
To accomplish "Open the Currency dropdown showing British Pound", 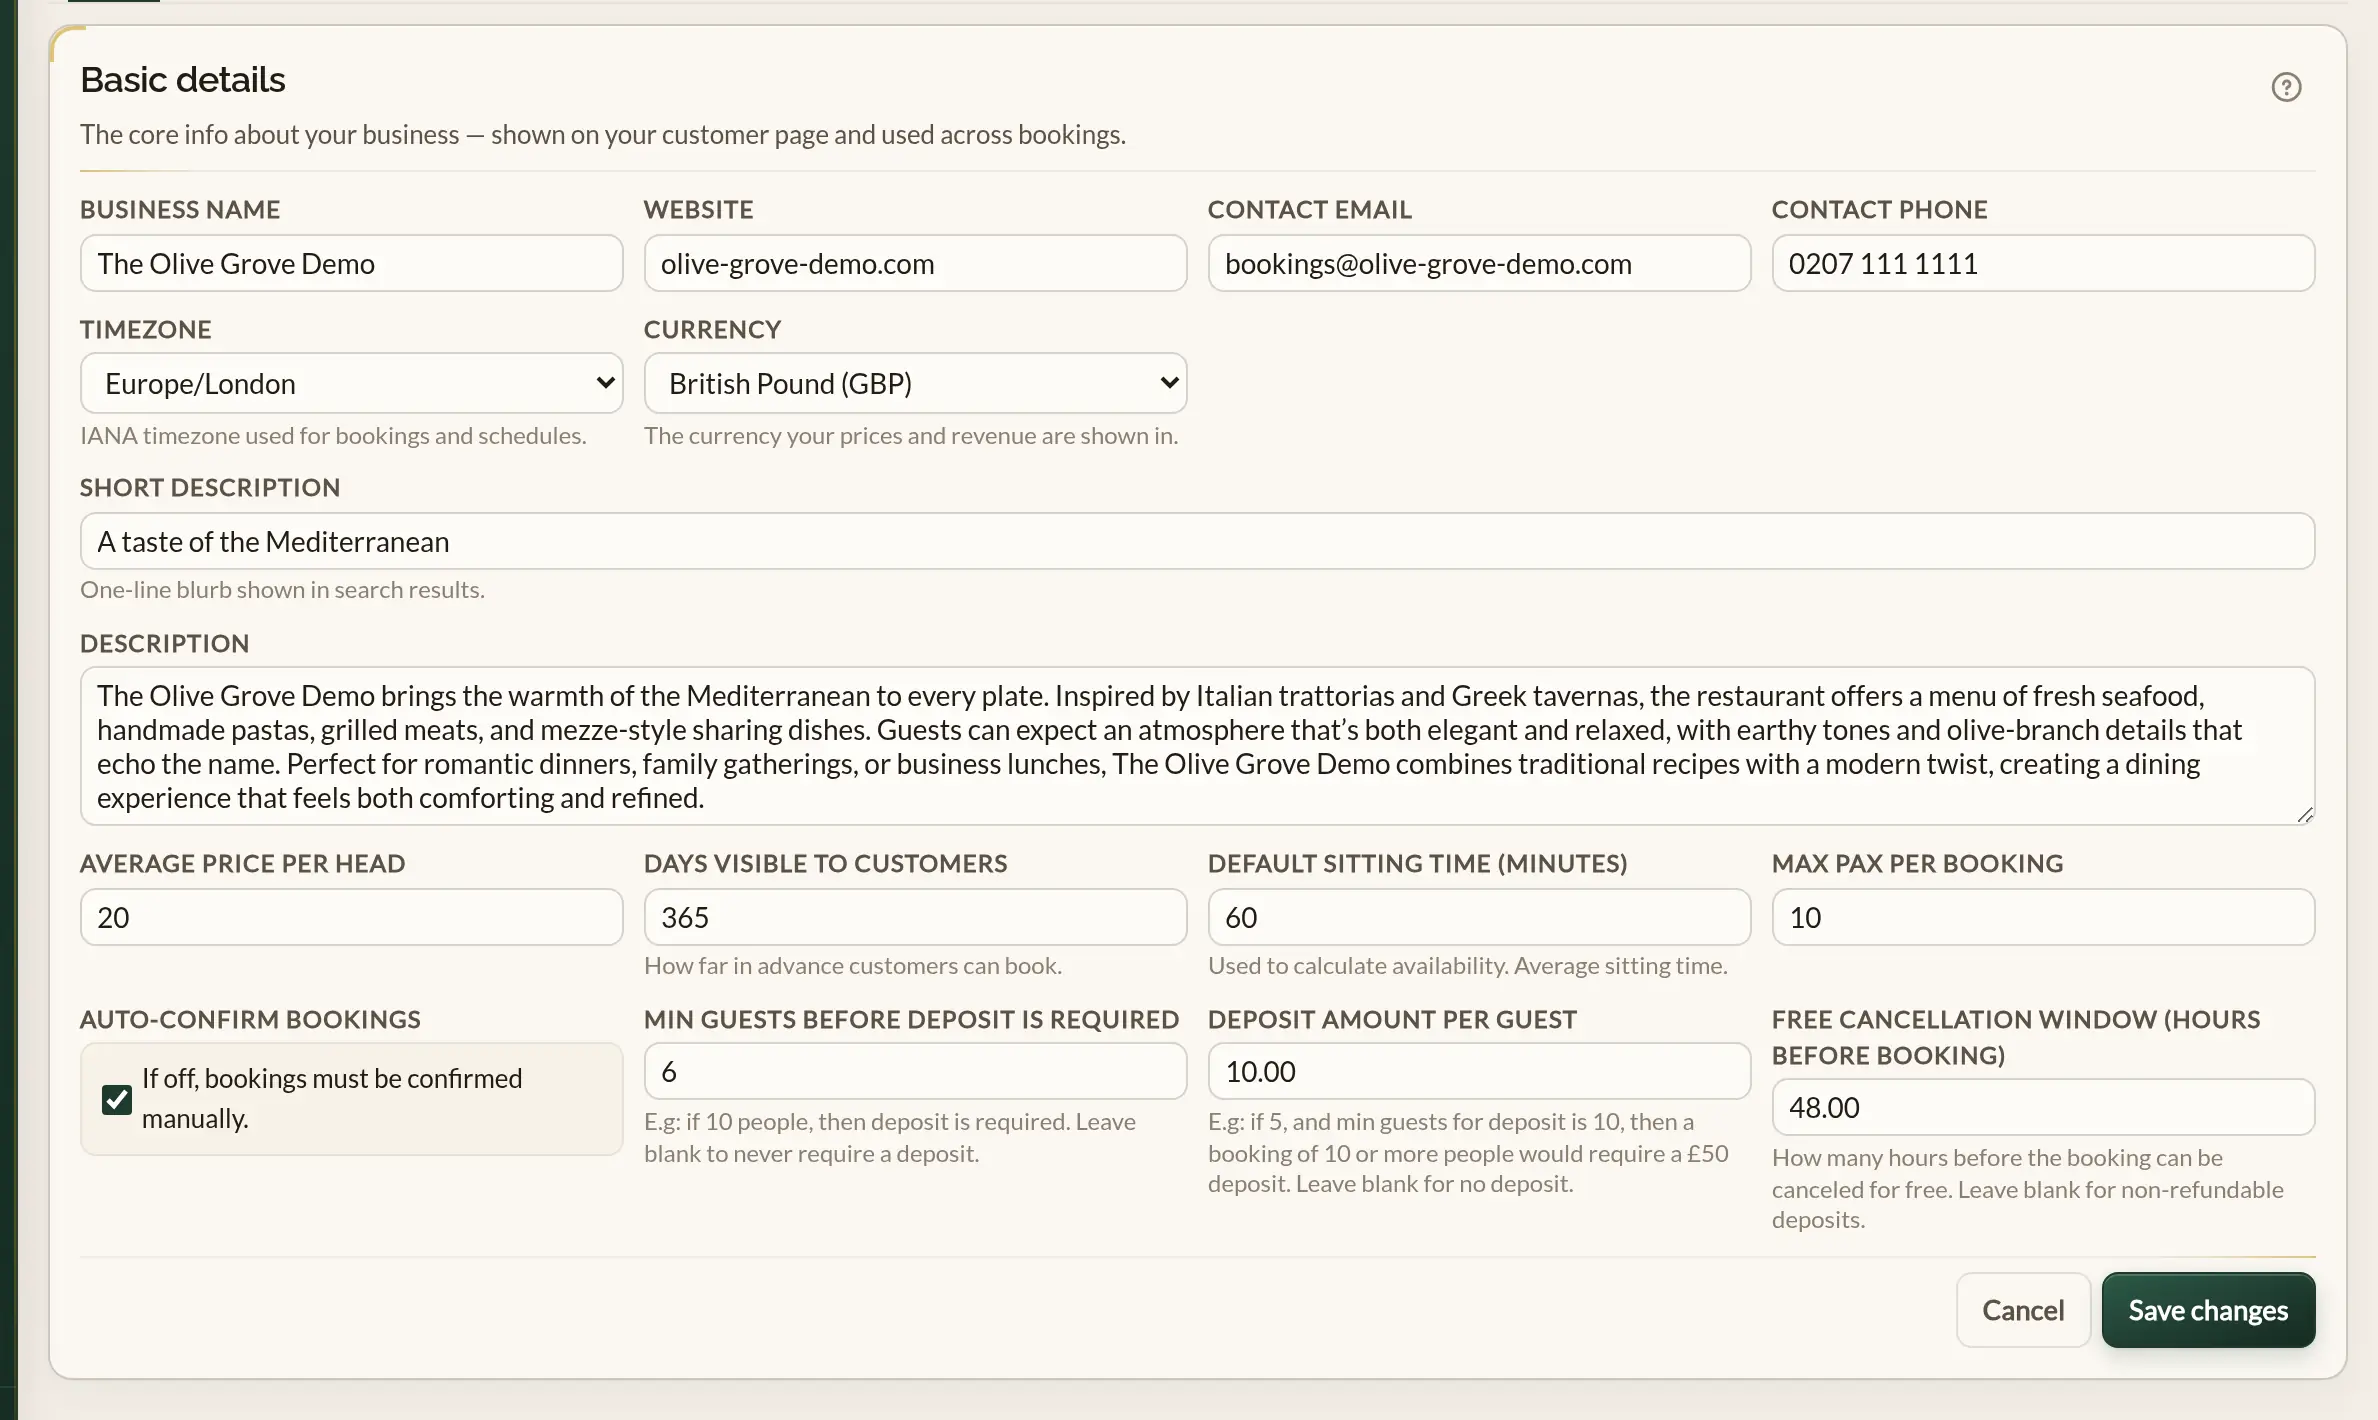I will 915,383.
